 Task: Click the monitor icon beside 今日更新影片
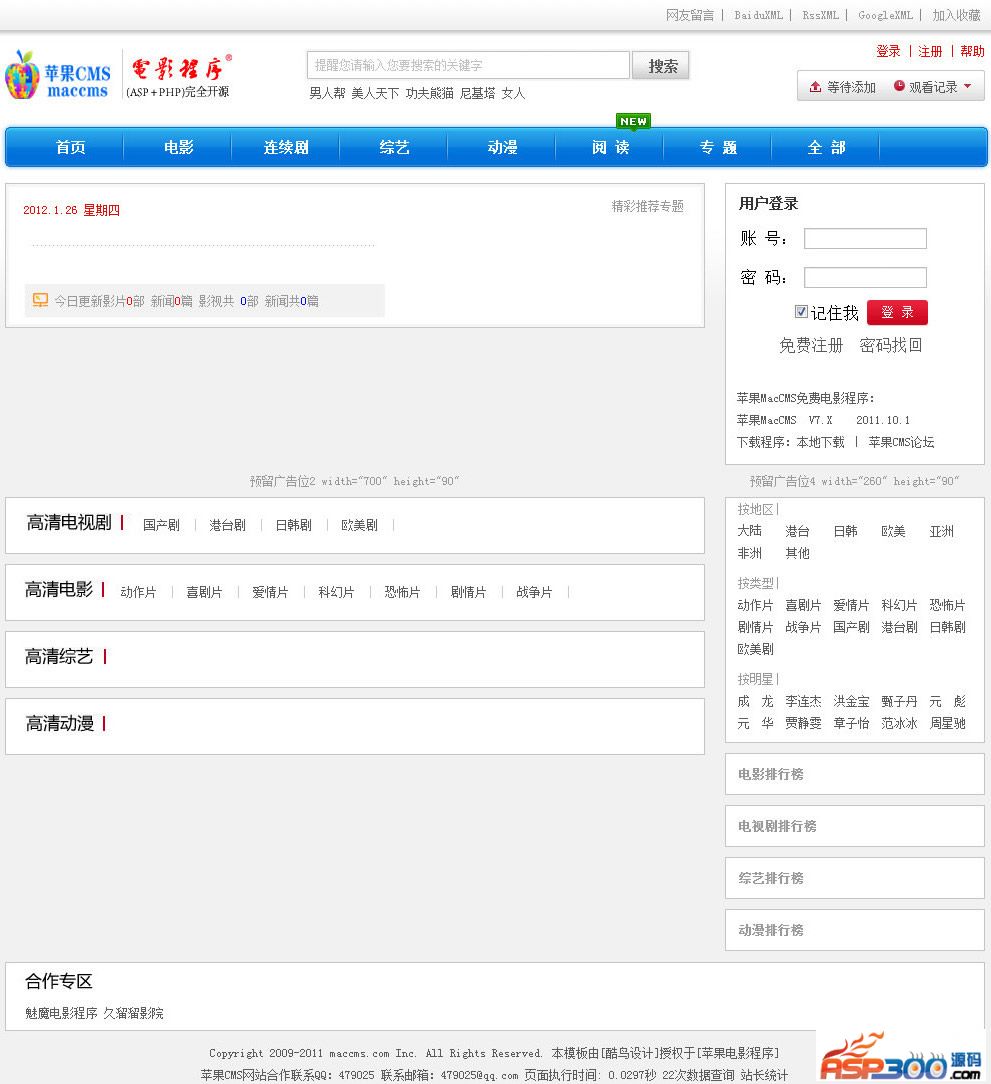coord(40,300)
